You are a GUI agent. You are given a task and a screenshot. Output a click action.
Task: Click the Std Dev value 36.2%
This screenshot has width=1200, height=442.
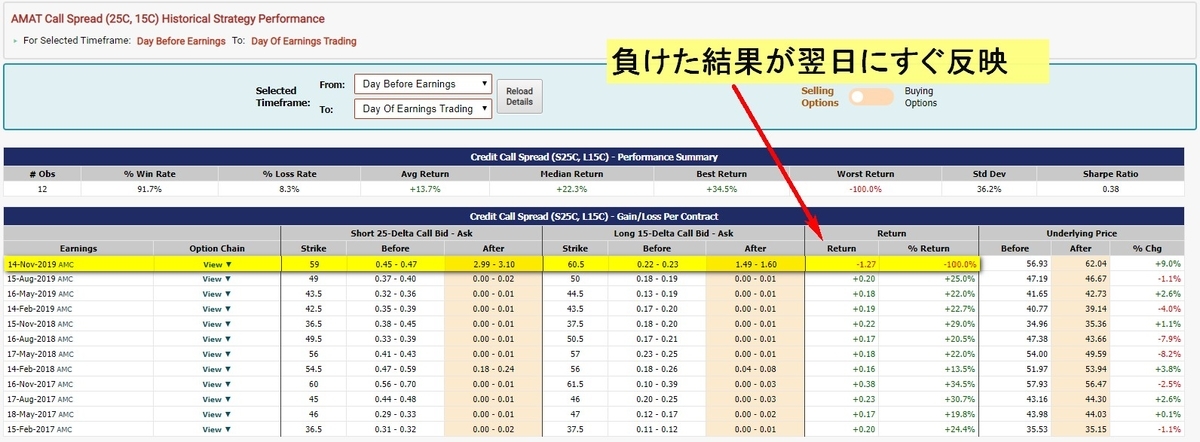990,188
